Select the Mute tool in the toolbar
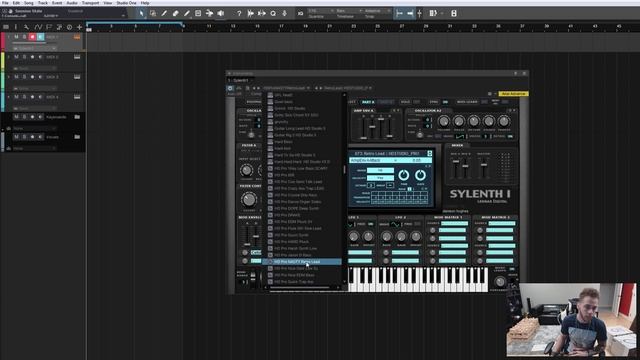This screenshot has height=360, width=640. 198,13
